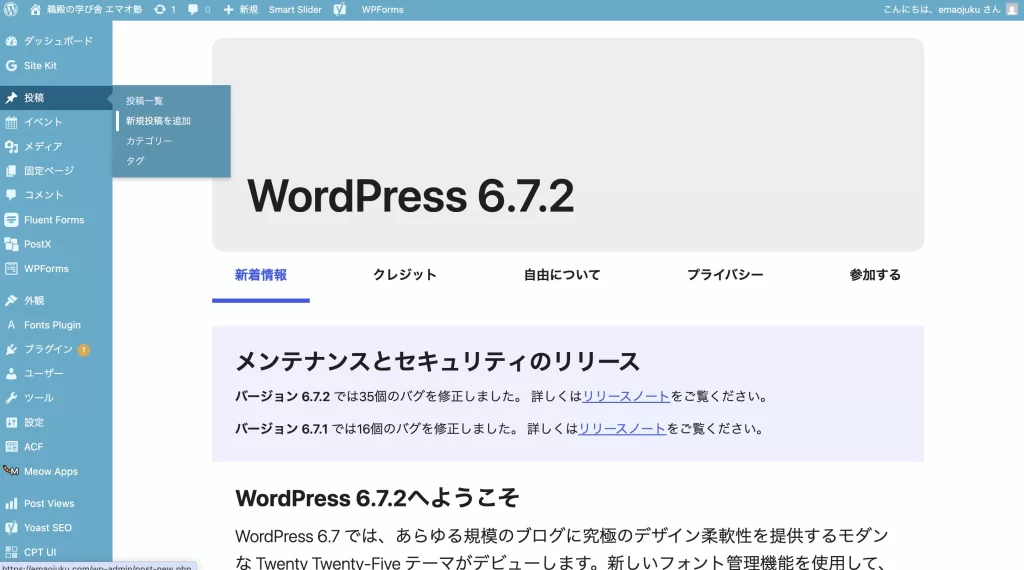Click the ACF icon in sidebar

(x=11, y=447)
